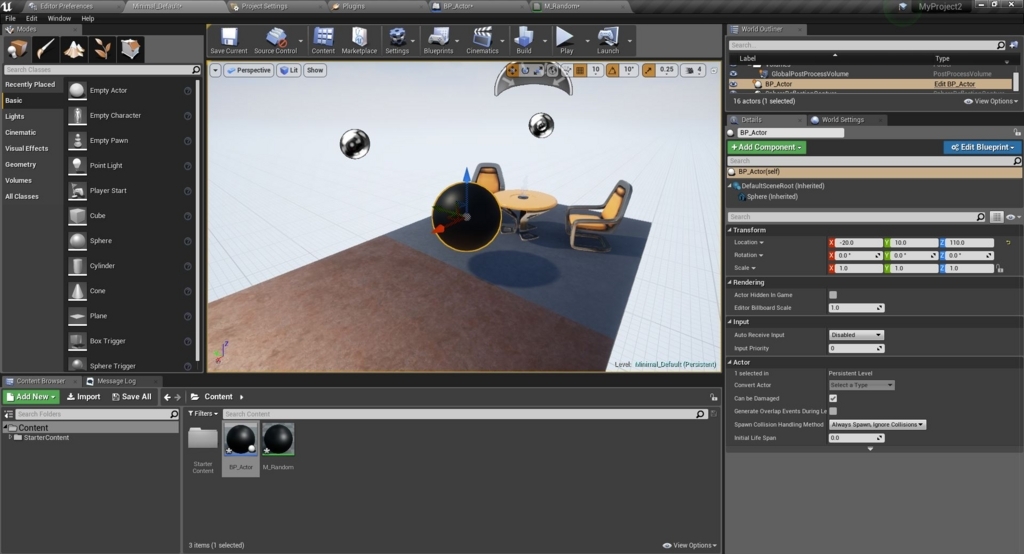The width and height of the screenshot is (1024, 554).
Task: Open the content Filters dropdown
Action: 203,414
